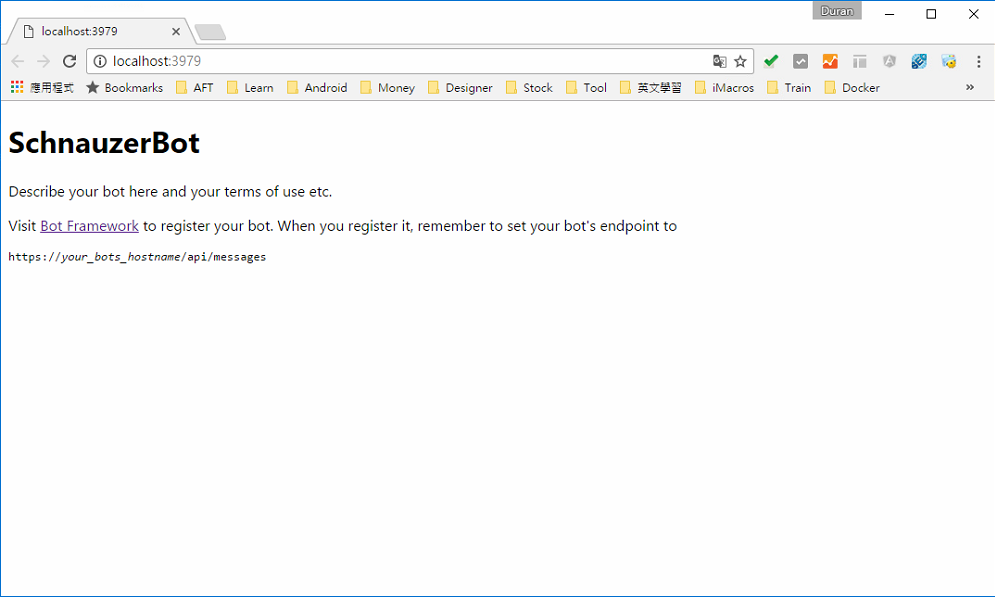Open a new tab
995x597 pixels.
pyautogui.click(x=210, y=32)
